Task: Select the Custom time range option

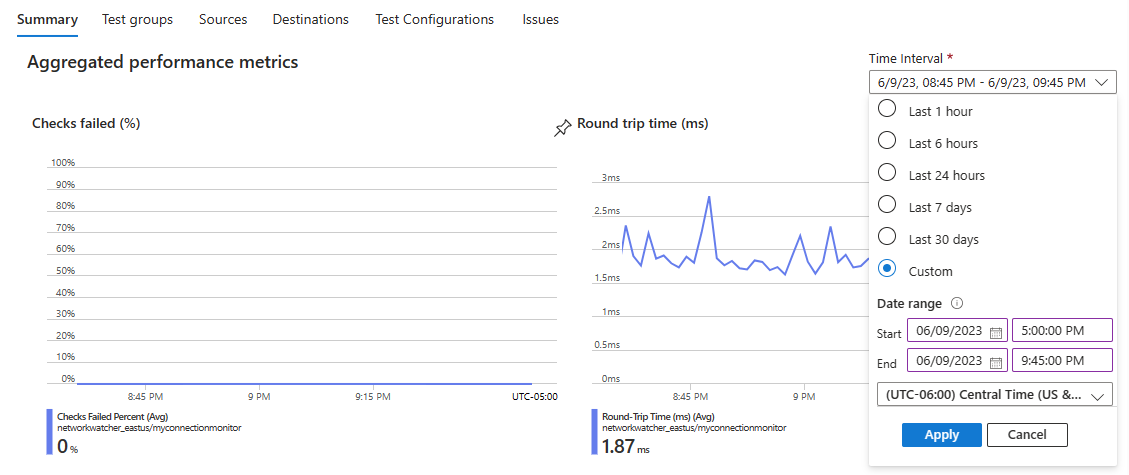Action: pos(887,270)
